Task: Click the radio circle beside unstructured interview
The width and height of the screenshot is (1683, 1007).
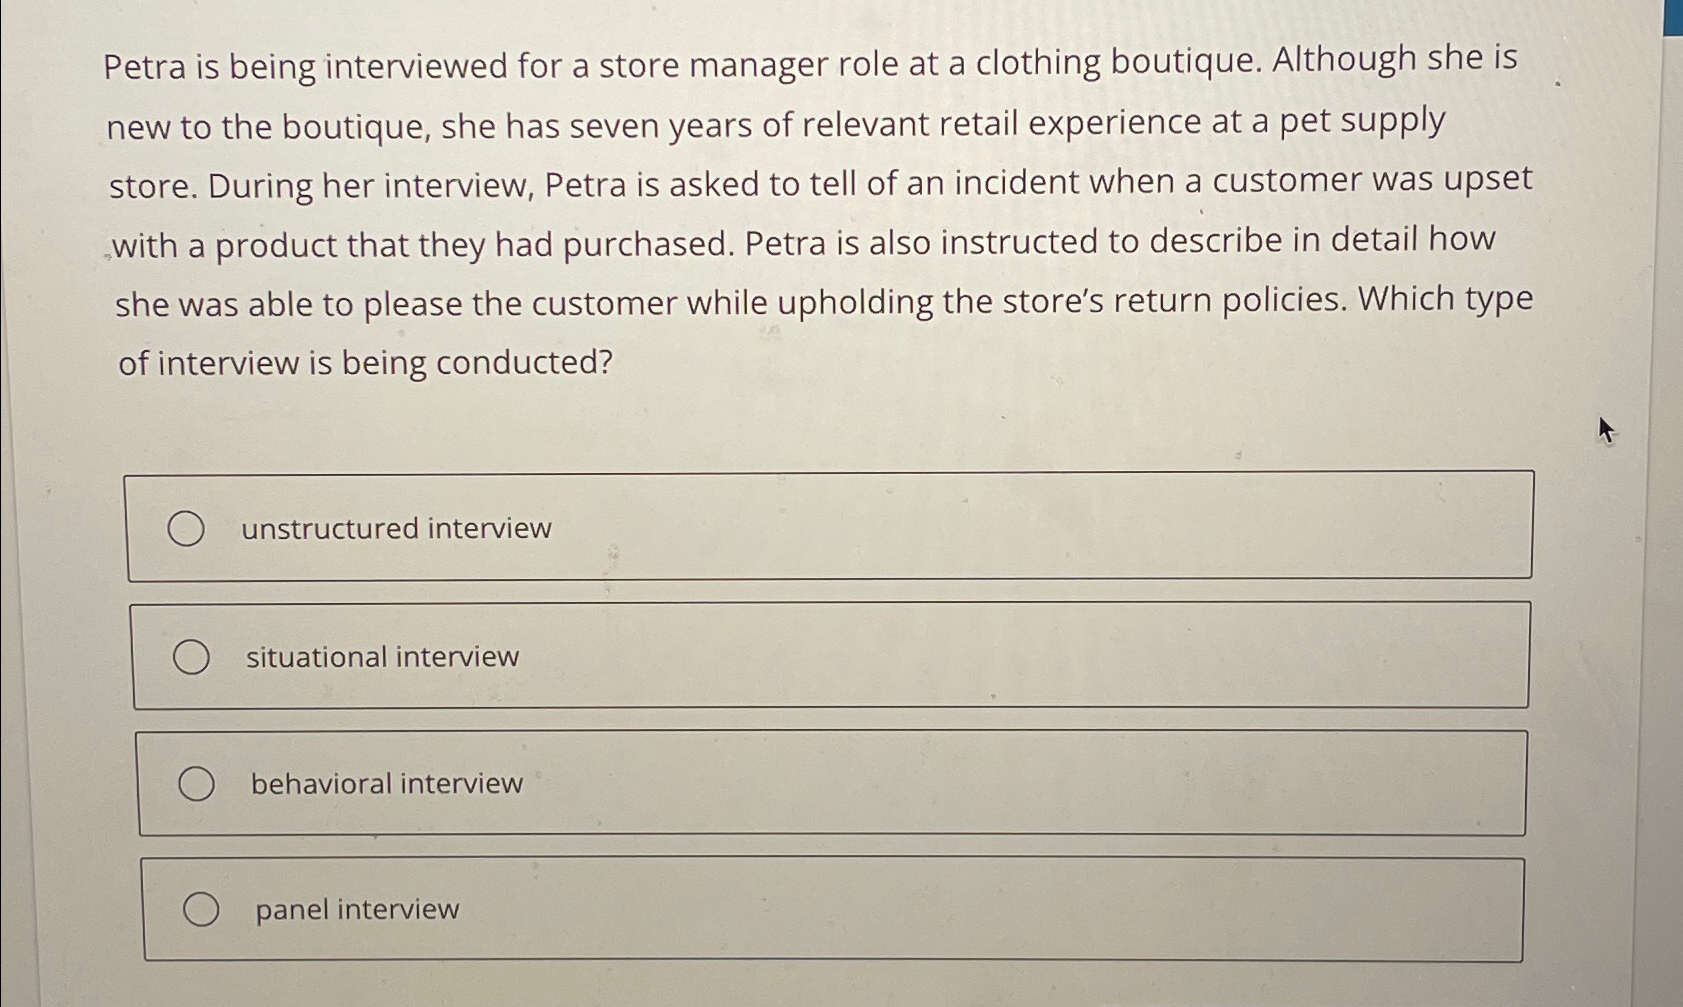Action: click(x=190, y=527)
